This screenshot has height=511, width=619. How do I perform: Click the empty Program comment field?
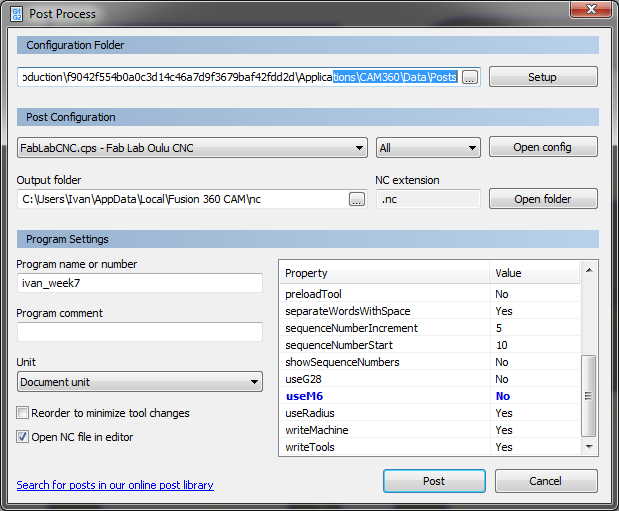pyautogui.click(x=140, y=332)
